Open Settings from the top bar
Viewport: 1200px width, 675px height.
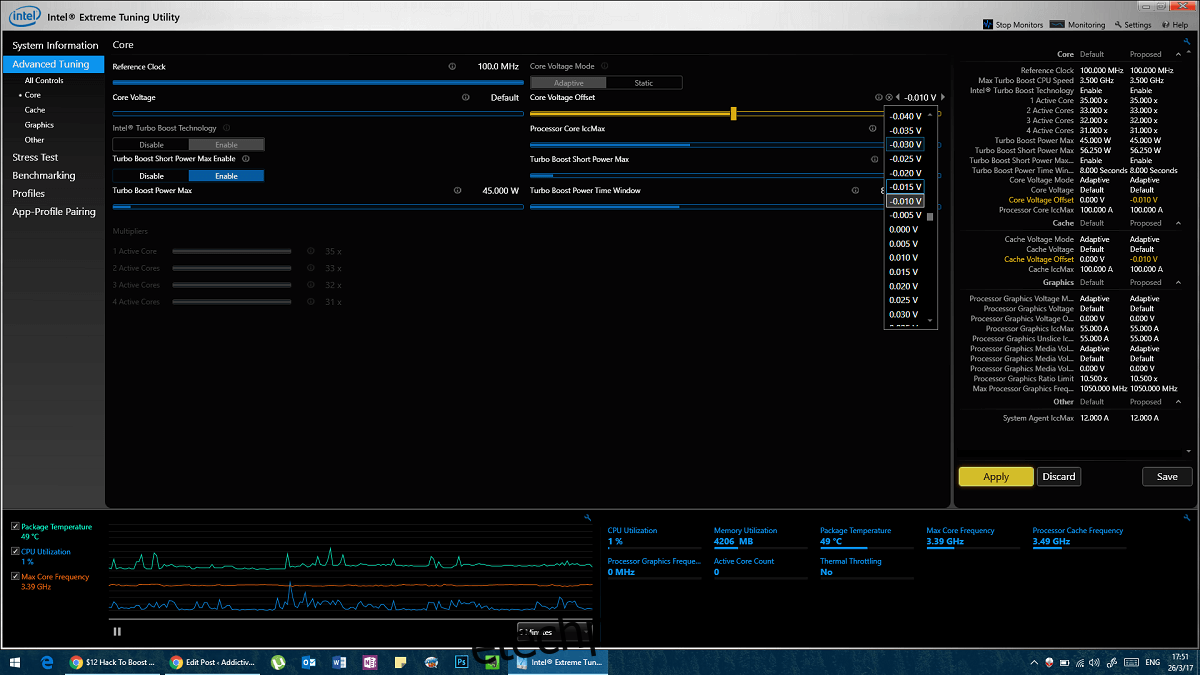[1133, 25]
